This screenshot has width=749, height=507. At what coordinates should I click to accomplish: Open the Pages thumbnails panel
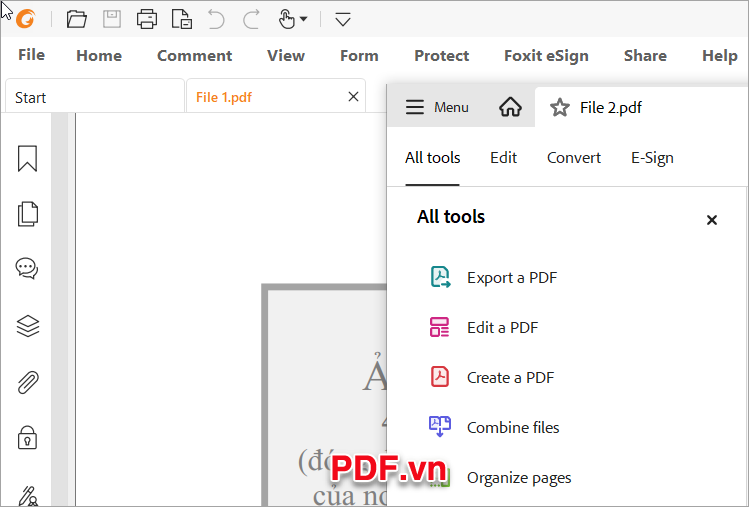click(28, 214)
